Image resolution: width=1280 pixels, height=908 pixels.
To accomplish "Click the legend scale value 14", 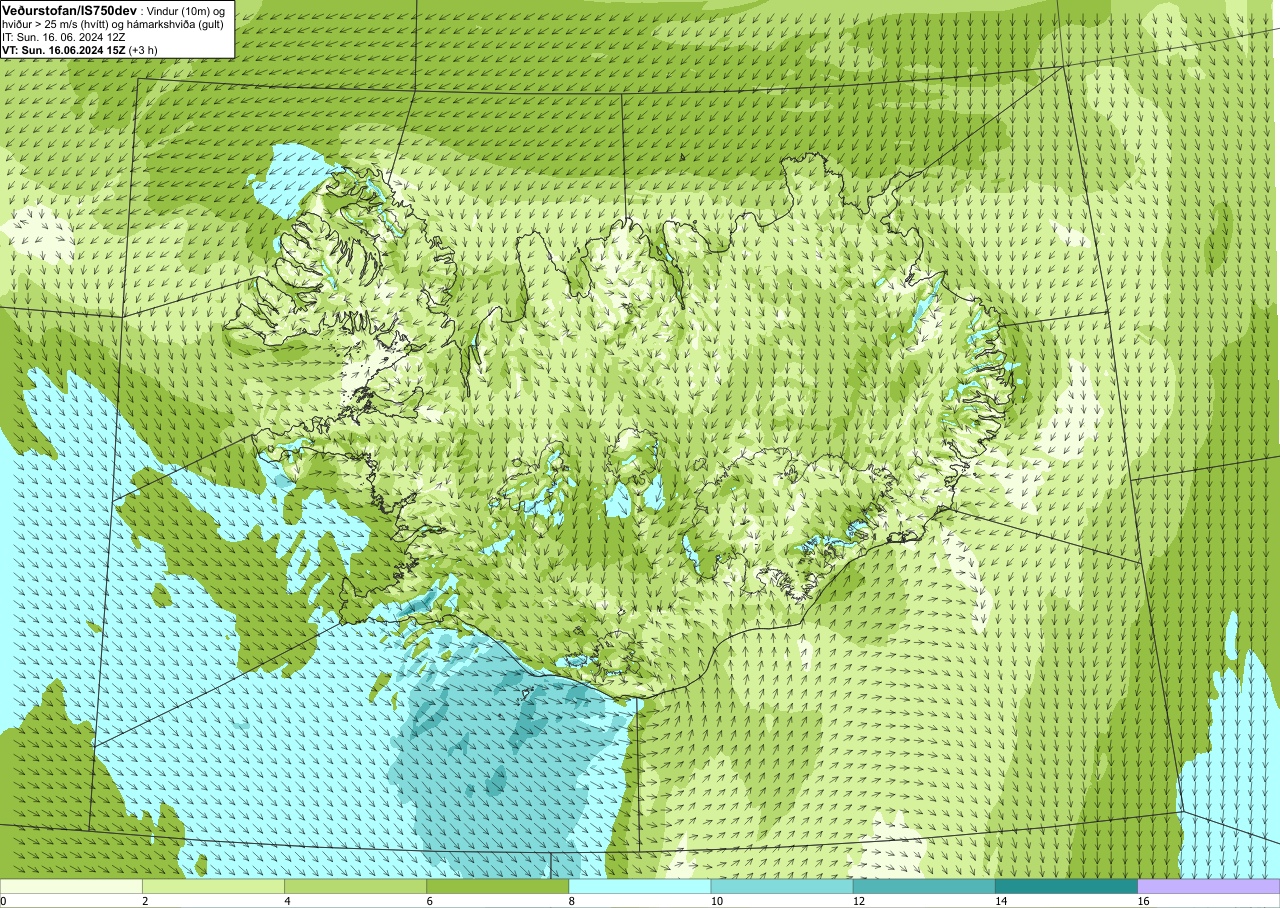I will pos(1000,901).
